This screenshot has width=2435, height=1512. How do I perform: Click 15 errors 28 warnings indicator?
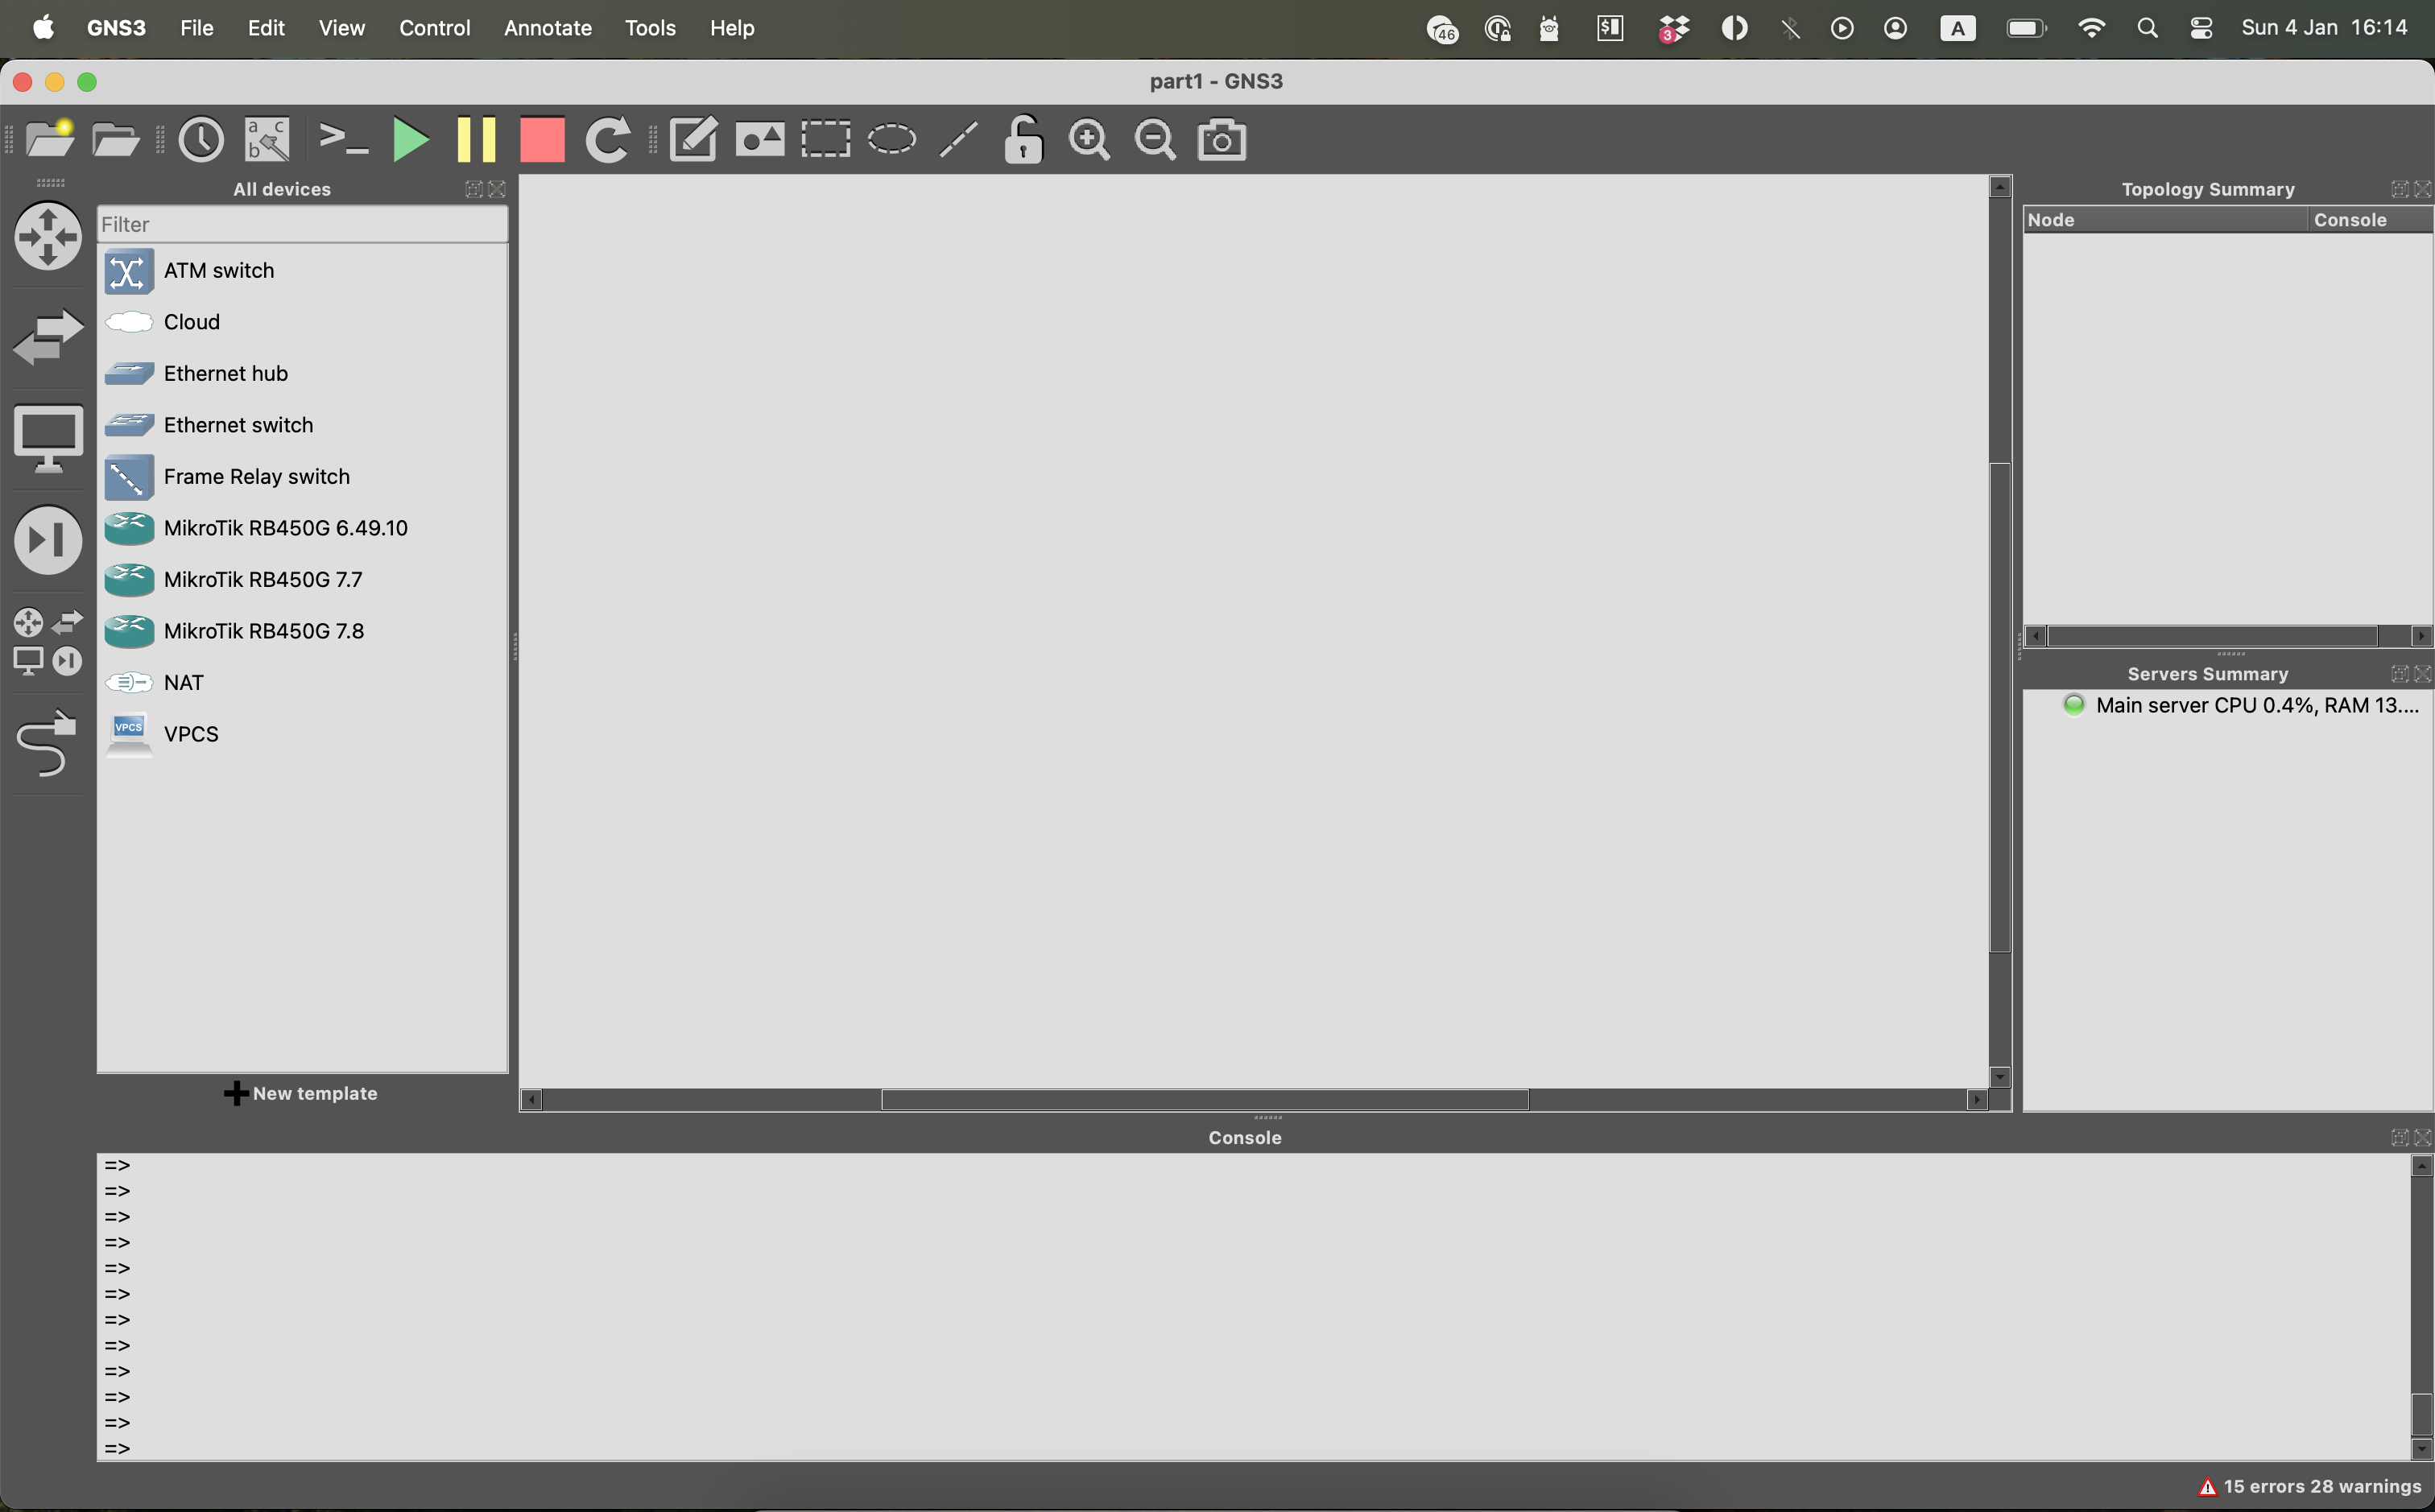pos(2310,1486)
